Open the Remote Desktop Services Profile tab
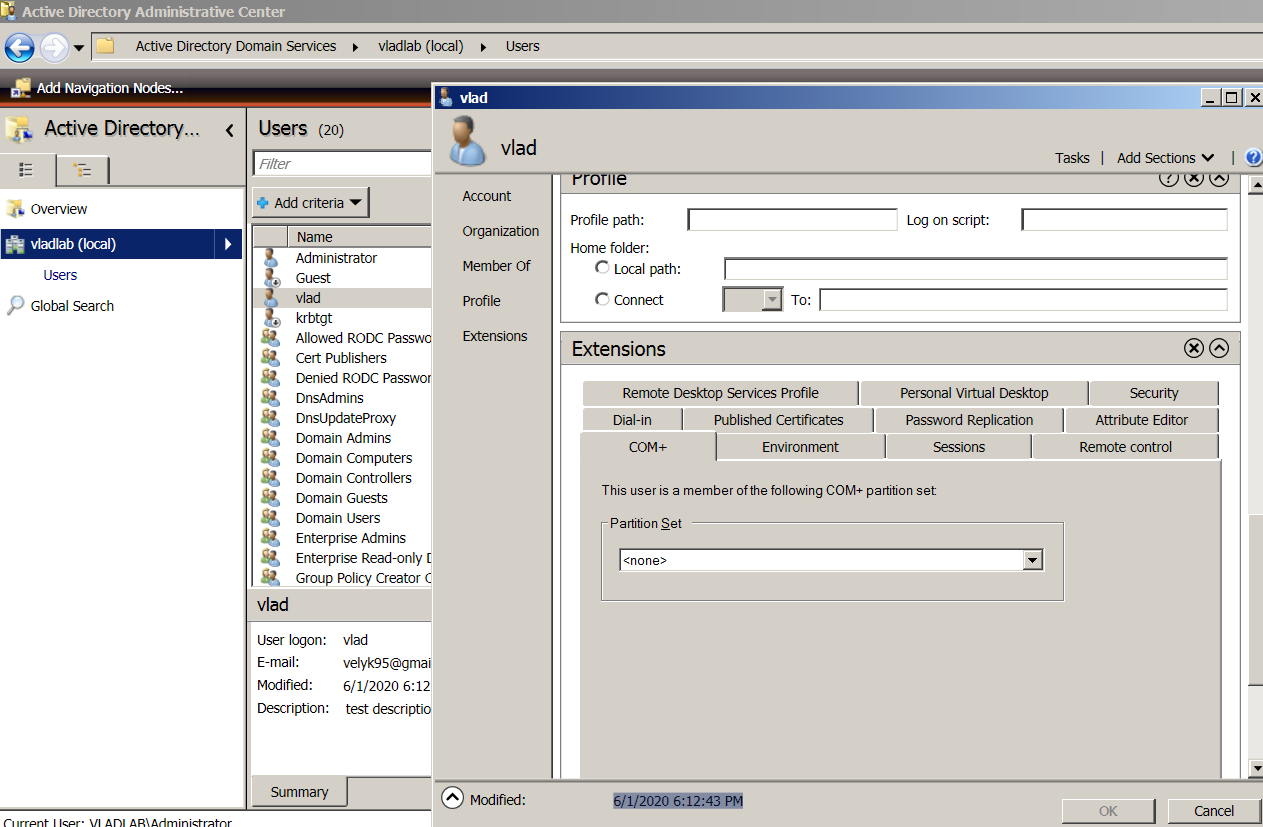Viewport: 1263px width, 827px height. coord(720,393)
